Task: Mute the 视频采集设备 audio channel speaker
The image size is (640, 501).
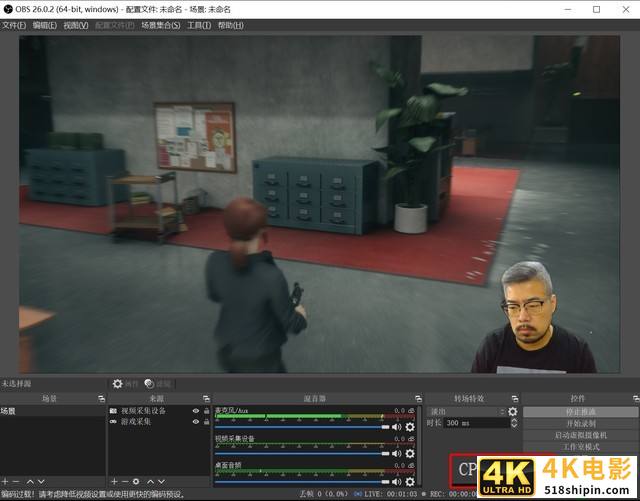Action: coord(396,454)
